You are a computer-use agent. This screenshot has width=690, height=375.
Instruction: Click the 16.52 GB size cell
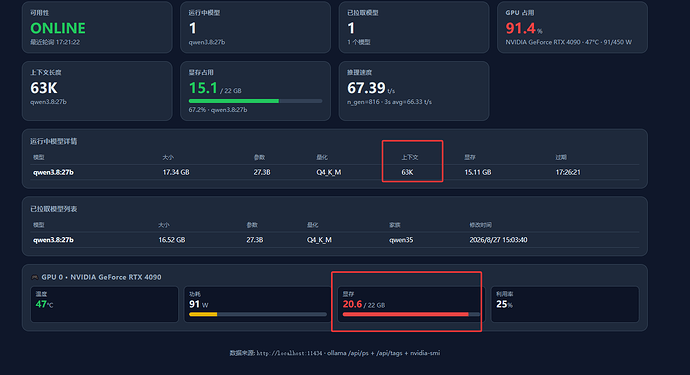172,240
